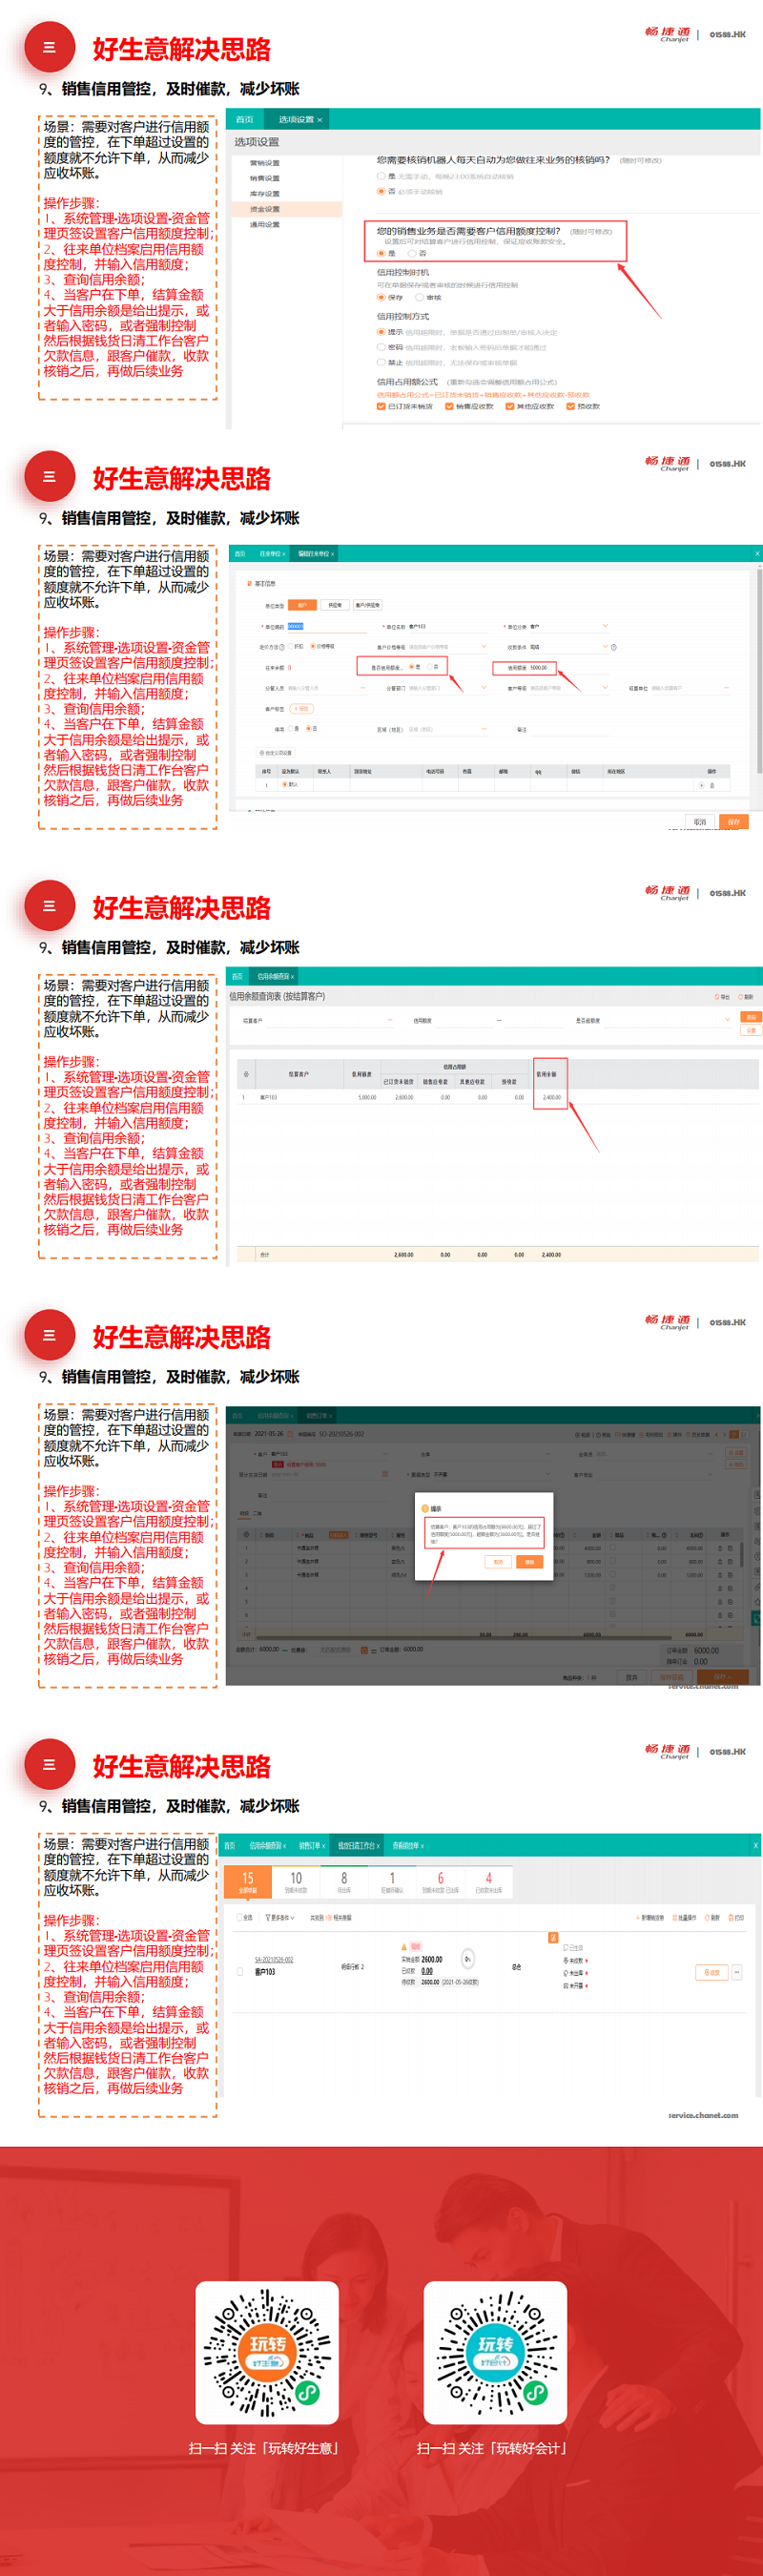Viewport: 763px width, 2576px height.
Task: Open the 收款条件 dropdown
Action: (568, 647)
